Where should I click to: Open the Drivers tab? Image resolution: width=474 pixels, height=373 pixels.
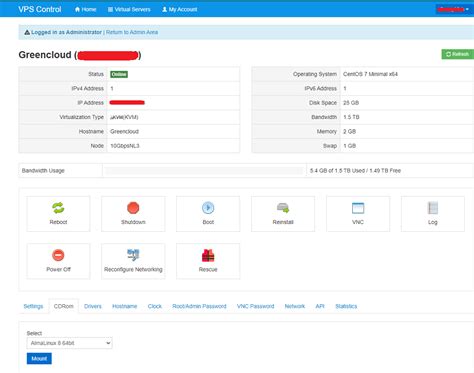[93, 306]
